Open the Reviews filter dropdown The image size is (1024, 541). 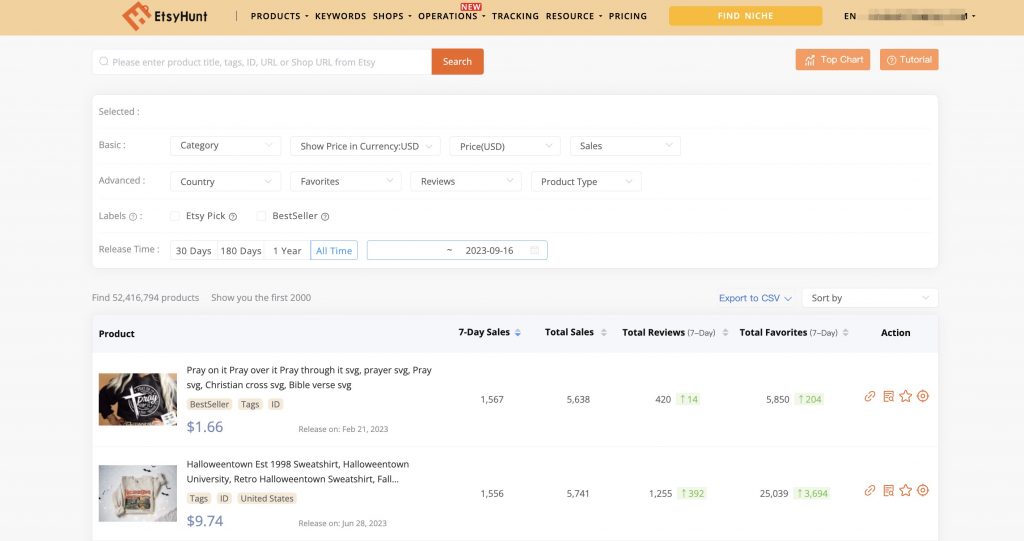[x=466, y=182]
